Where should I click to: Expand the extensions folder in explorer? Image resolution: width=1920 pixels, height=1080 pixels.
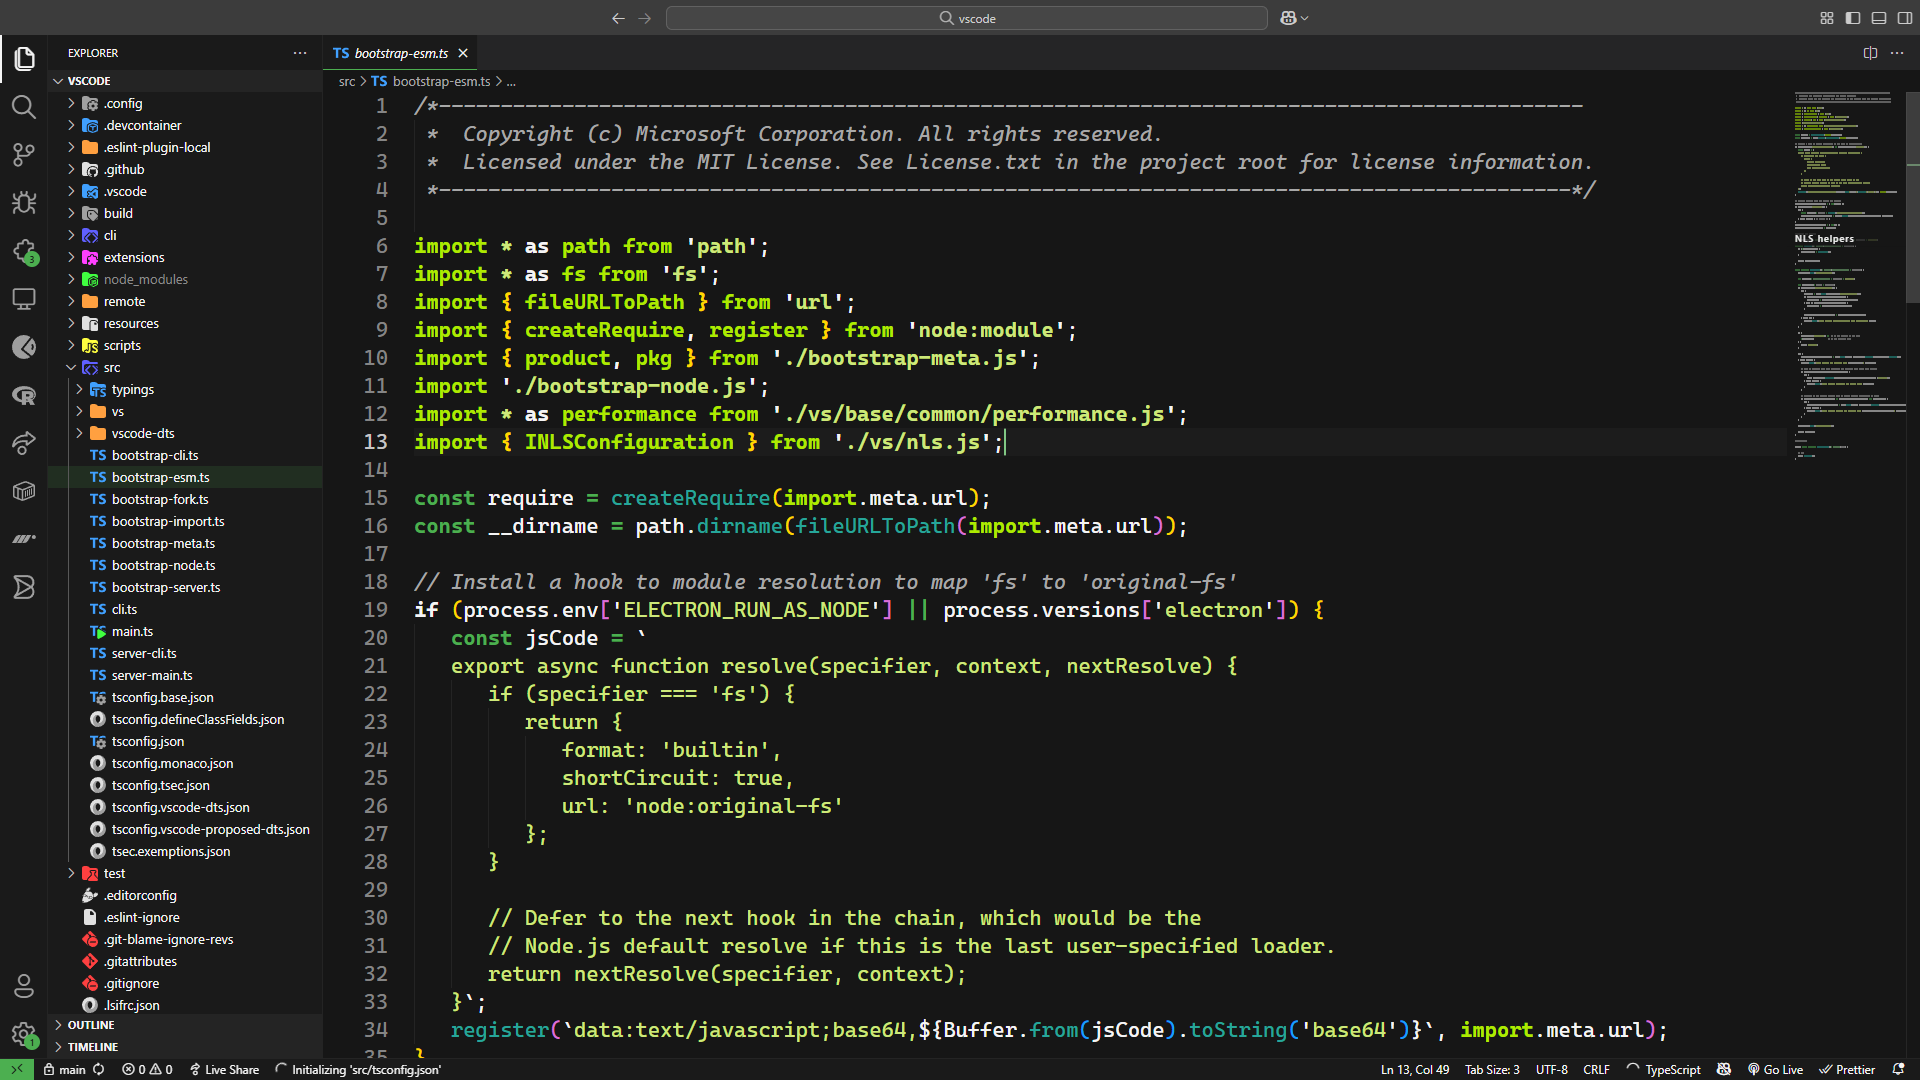click(134, 257)
